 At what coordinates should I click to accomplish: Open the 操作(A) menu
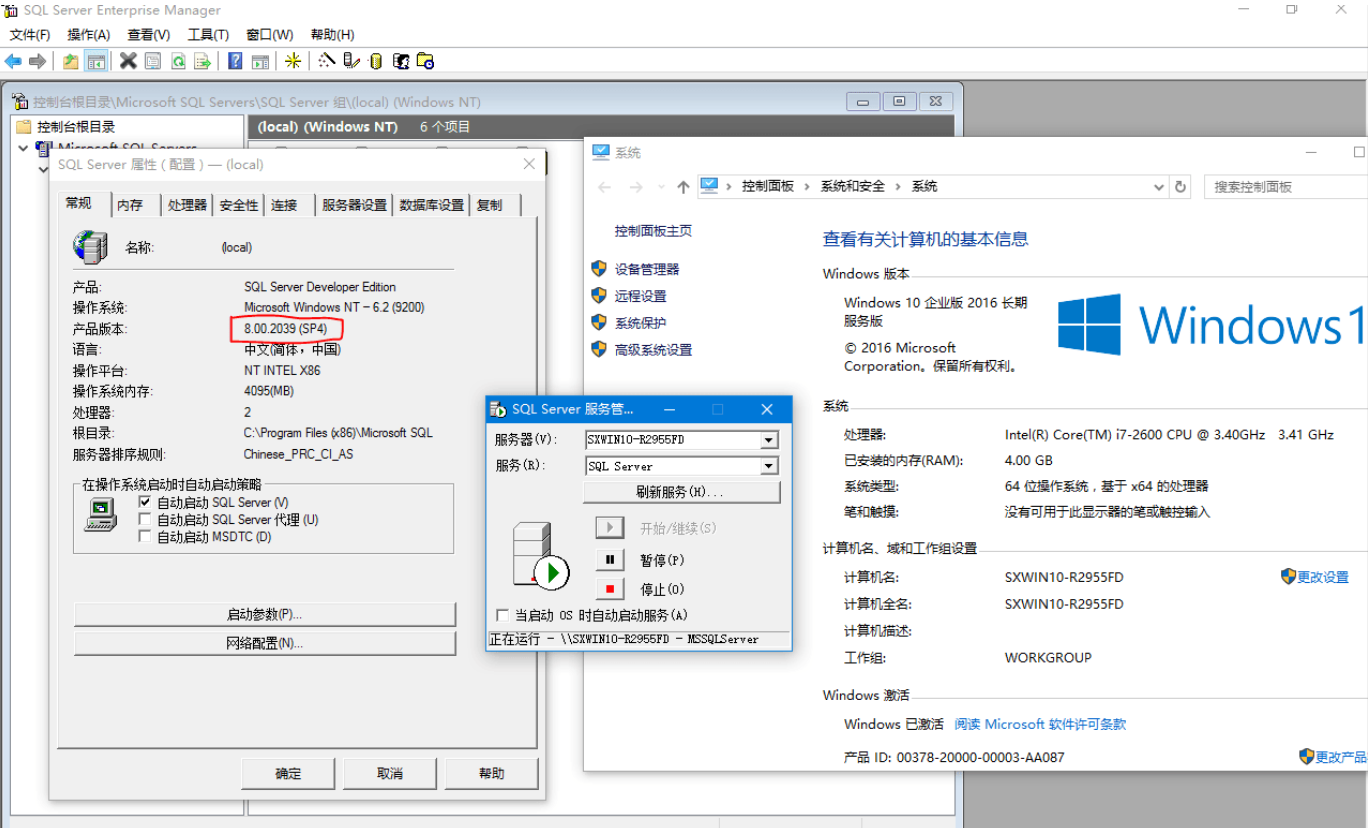(x=89, y=35)
